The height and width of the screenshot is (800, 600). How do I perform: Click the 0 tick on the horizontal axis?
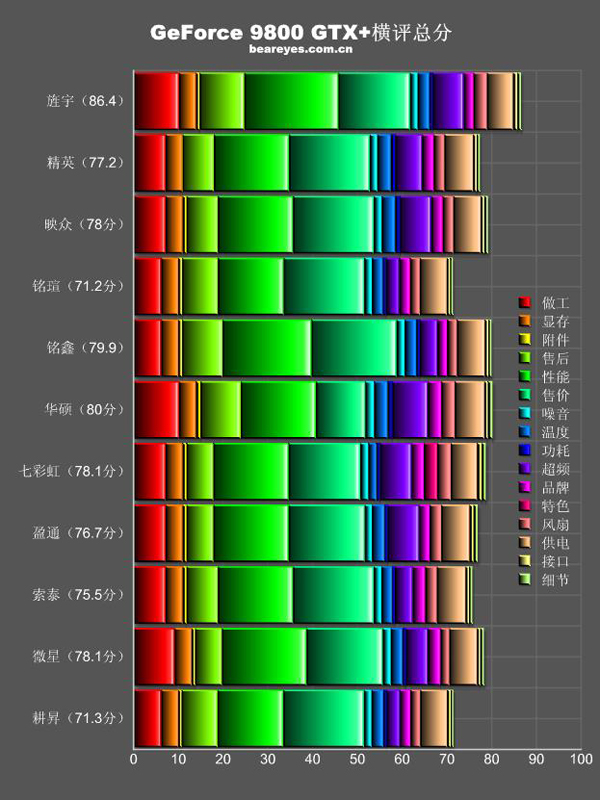pyautogui.click(x=134, y=759)
